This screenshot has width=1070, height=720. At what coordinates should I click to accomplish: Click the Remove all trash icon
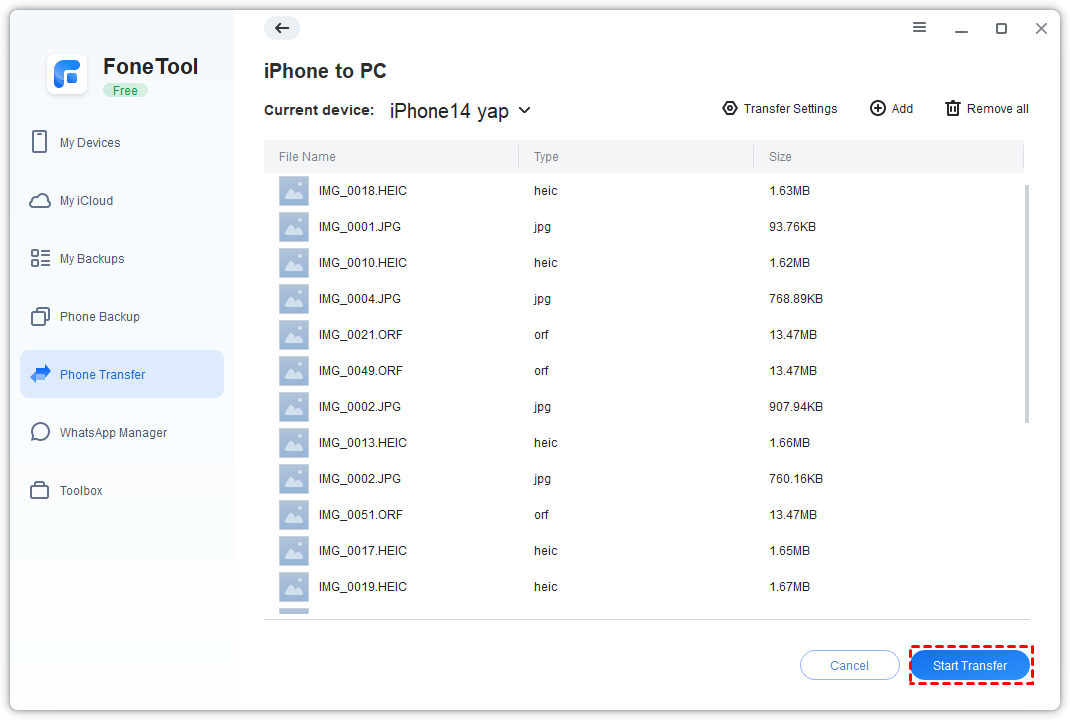coord(953,108)
